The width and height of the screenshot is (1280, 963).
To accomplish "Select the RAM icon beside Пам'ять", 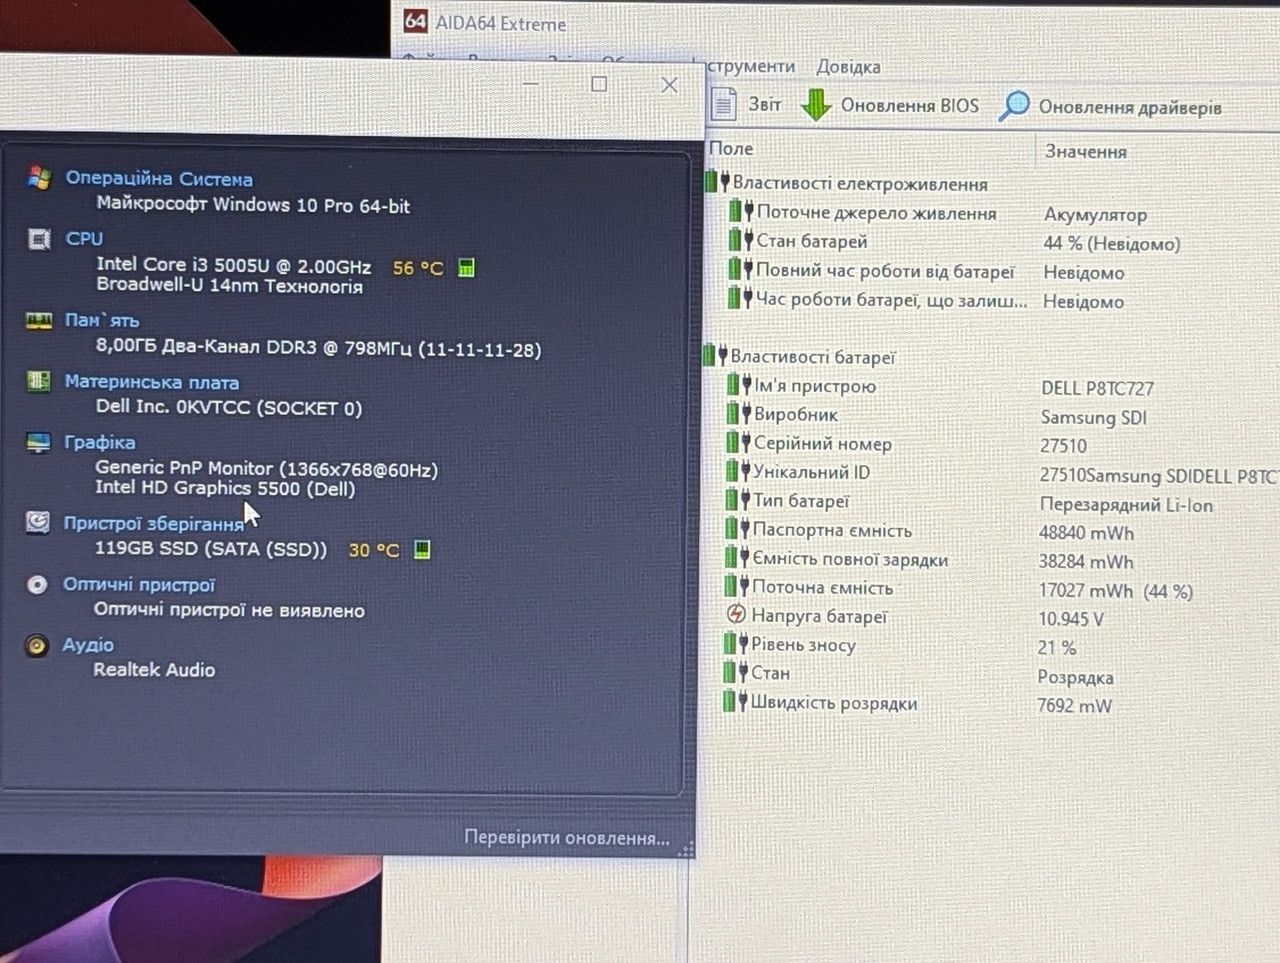I will (x=39, y=320).
